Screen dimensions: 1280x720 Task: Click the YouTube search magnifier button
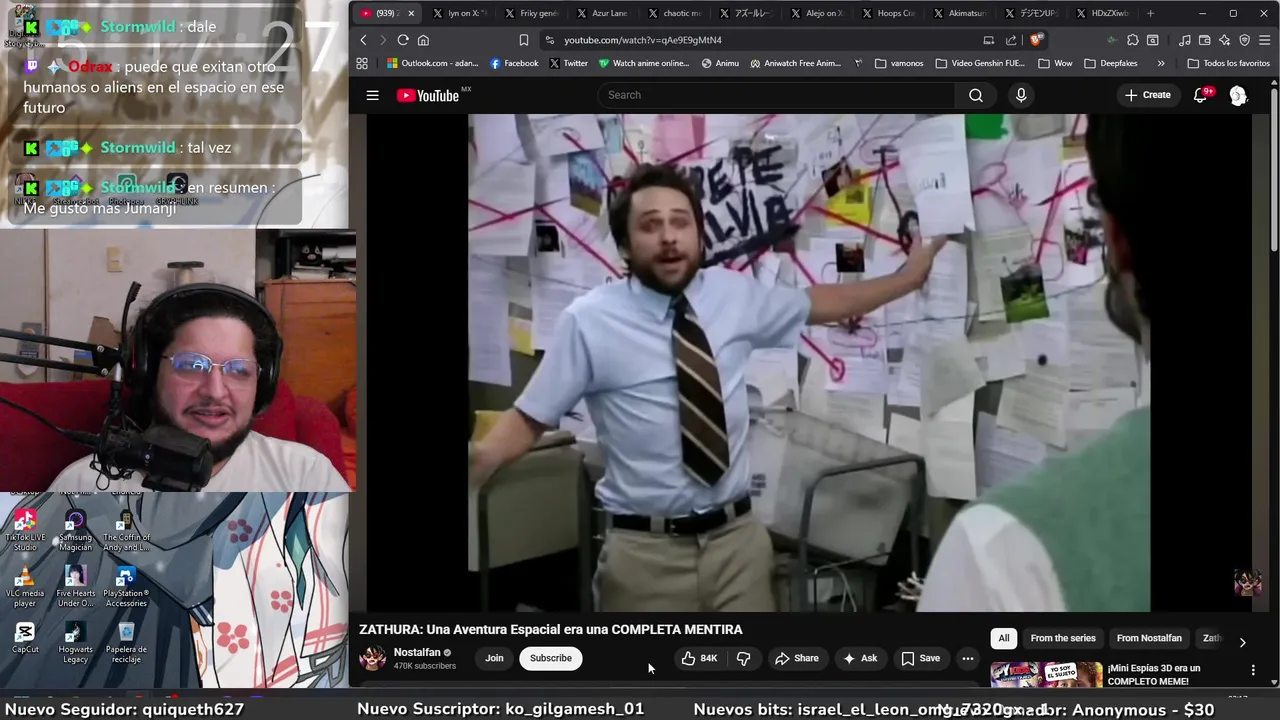click(x=976, y=95)
